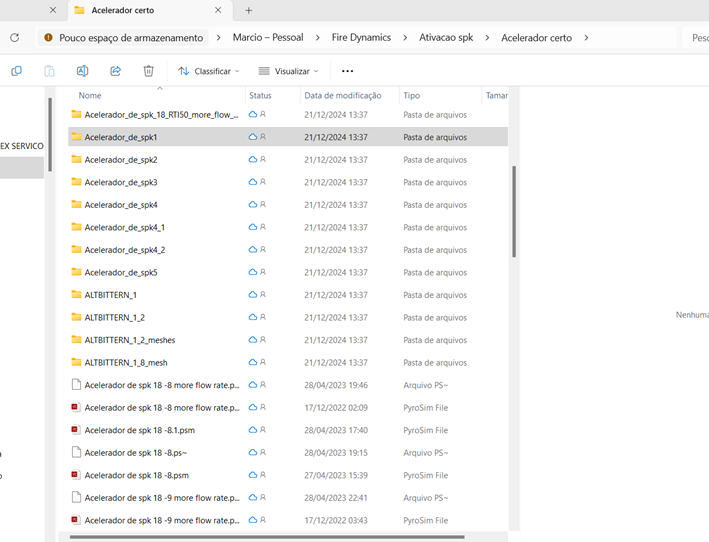Click date 27/04/2023 15:39 cell

[x=336, y=475]
